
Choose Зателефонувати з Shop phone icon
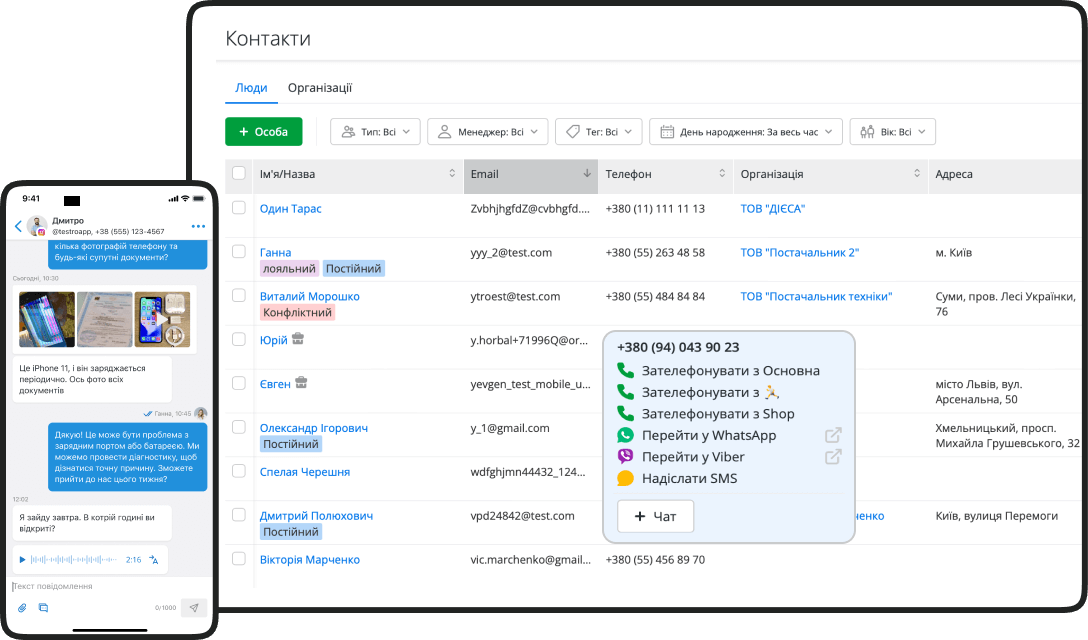(x=625, y=414)
